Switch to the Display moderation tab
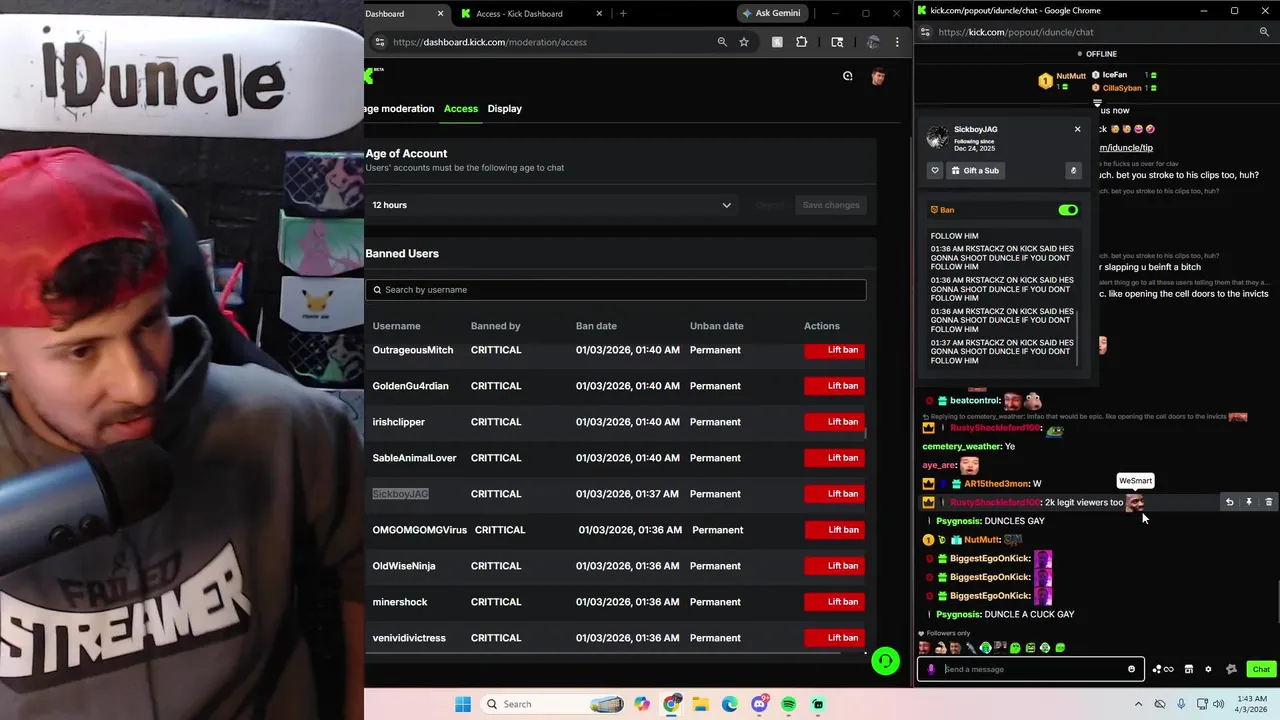 click(x=505, y=108)
